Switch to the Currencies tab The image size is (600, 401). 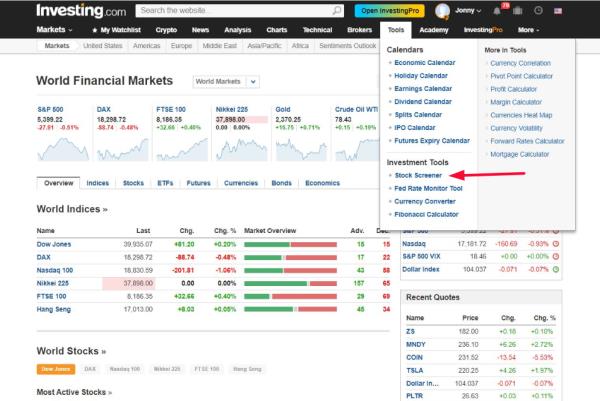coord(241,183)
